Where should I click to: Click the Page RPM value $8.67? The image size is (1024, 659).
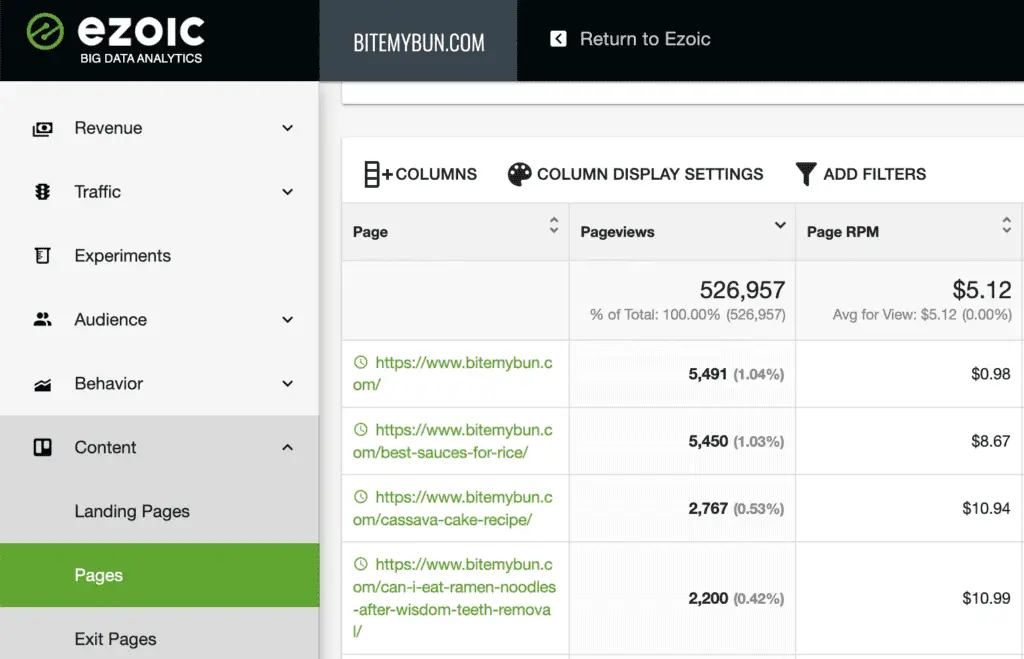coord(991,441)
